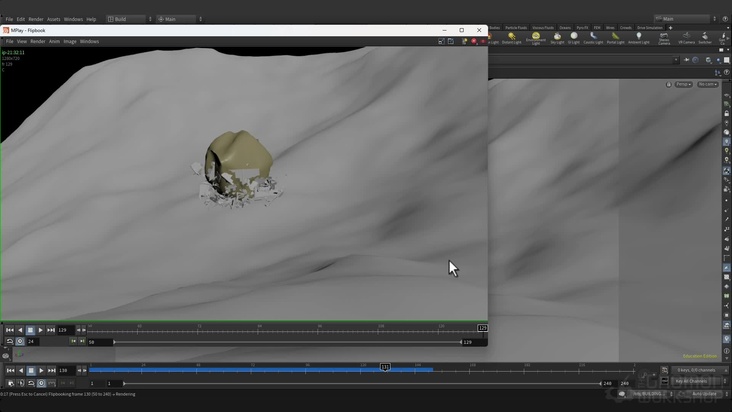The height and width of the screenshot is (412, 732).
Task: Click the viewport help question icon
Action: click(x=726, y=72)
